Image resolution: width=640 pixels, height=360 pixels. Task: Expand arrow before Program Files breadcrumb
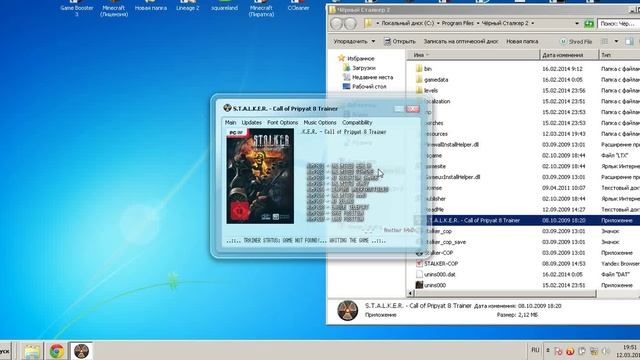[438, 23]
